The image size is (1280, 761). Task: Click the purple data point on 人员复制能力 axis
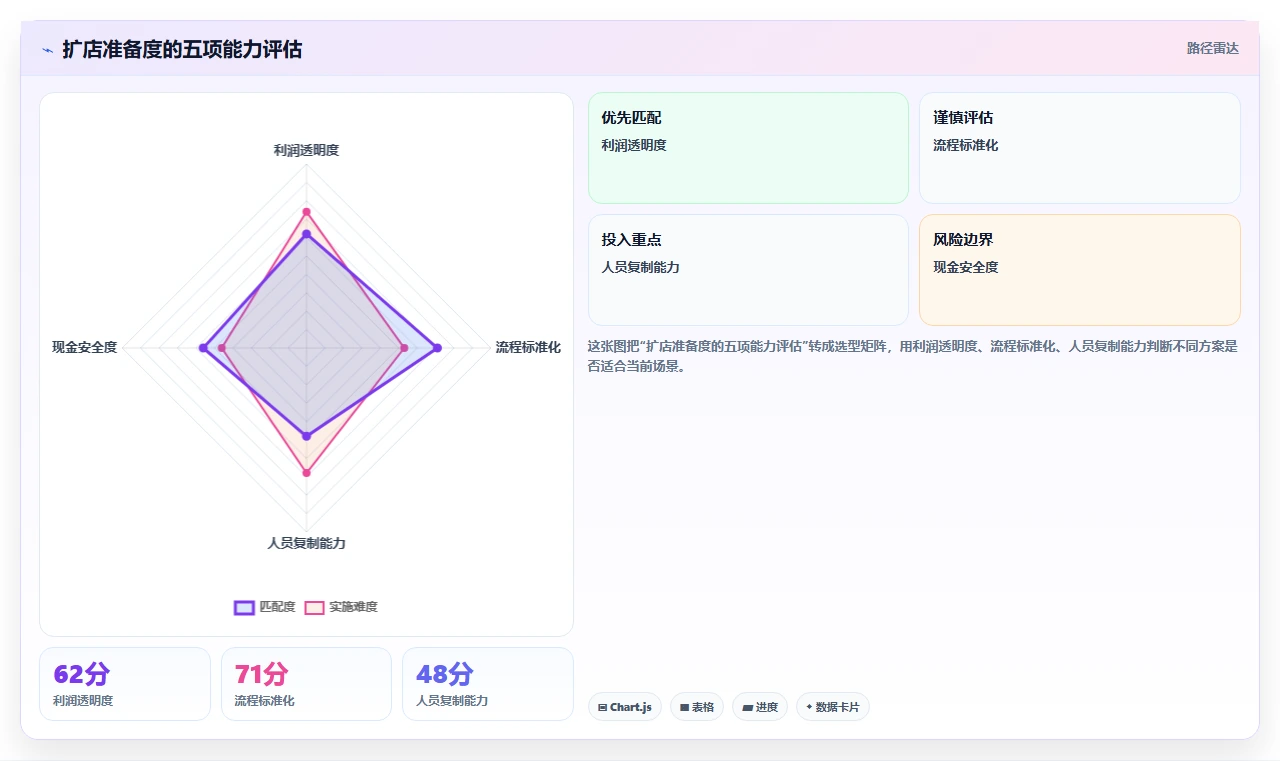click(307, 436)
